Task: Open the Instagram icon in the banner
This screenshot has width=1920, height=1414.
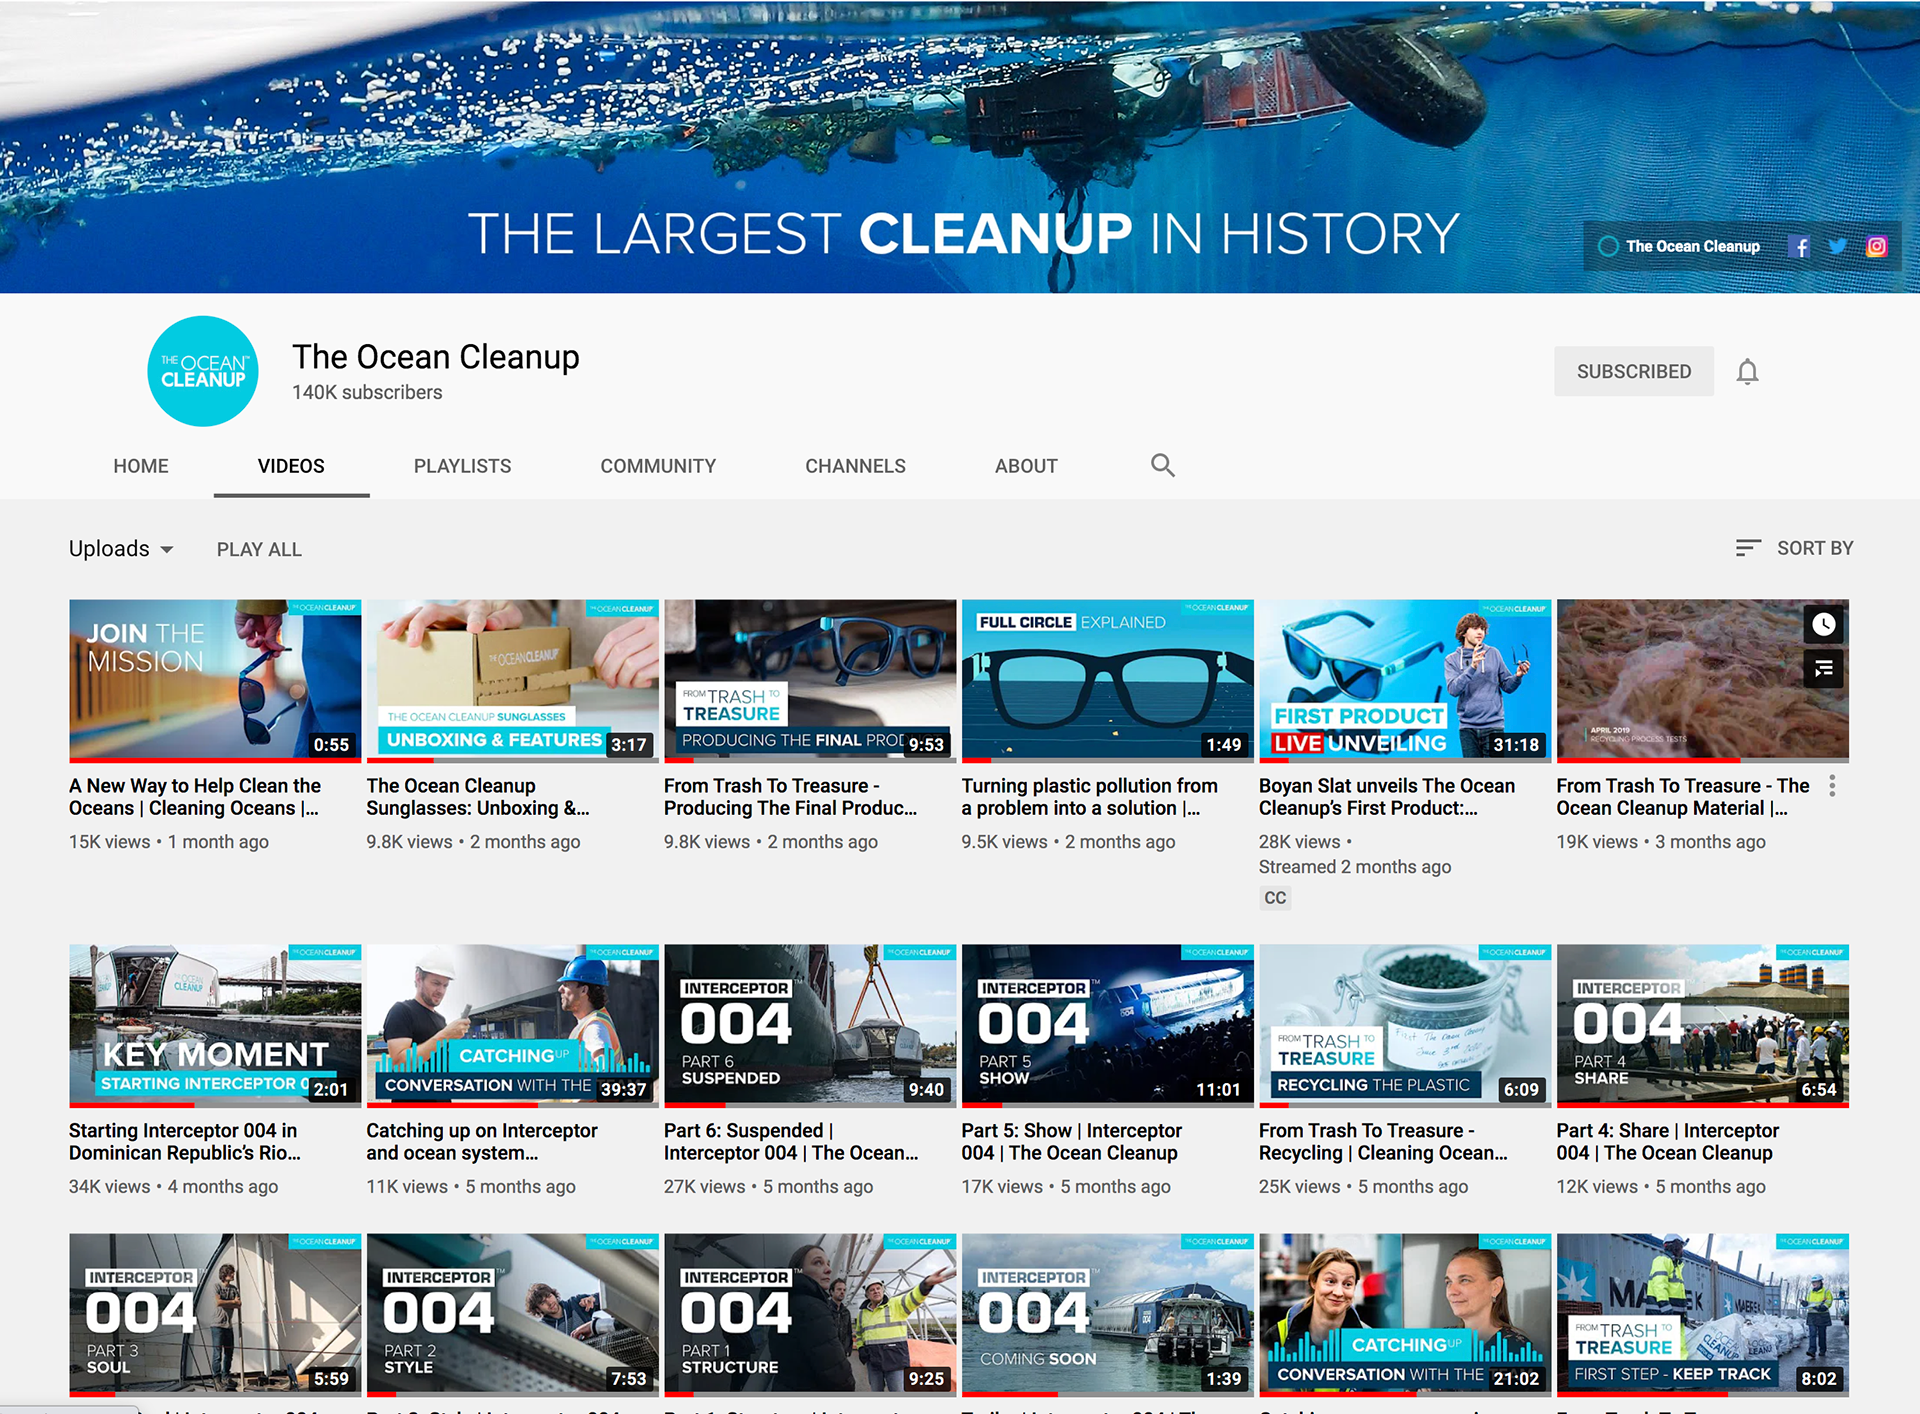Action: click(1877, 247)
